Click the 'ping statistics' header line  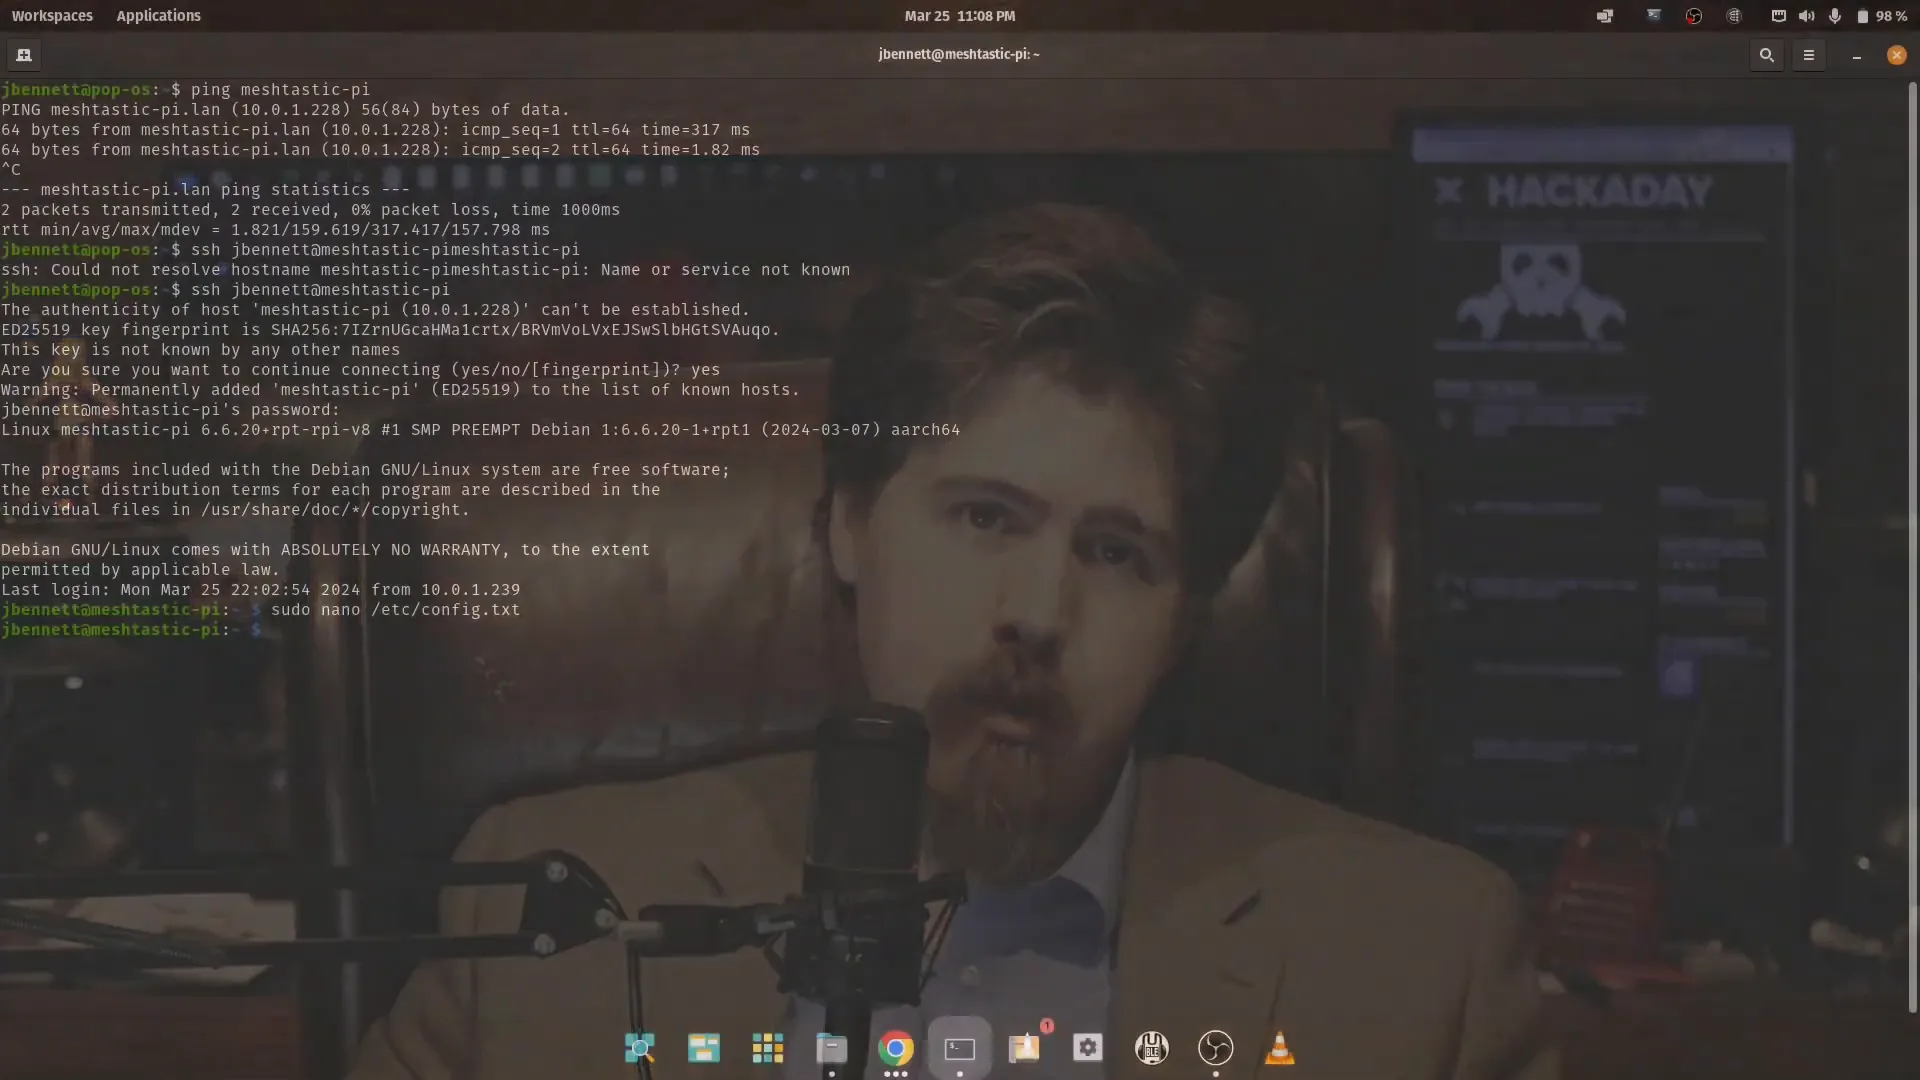[x=205, y=190]
